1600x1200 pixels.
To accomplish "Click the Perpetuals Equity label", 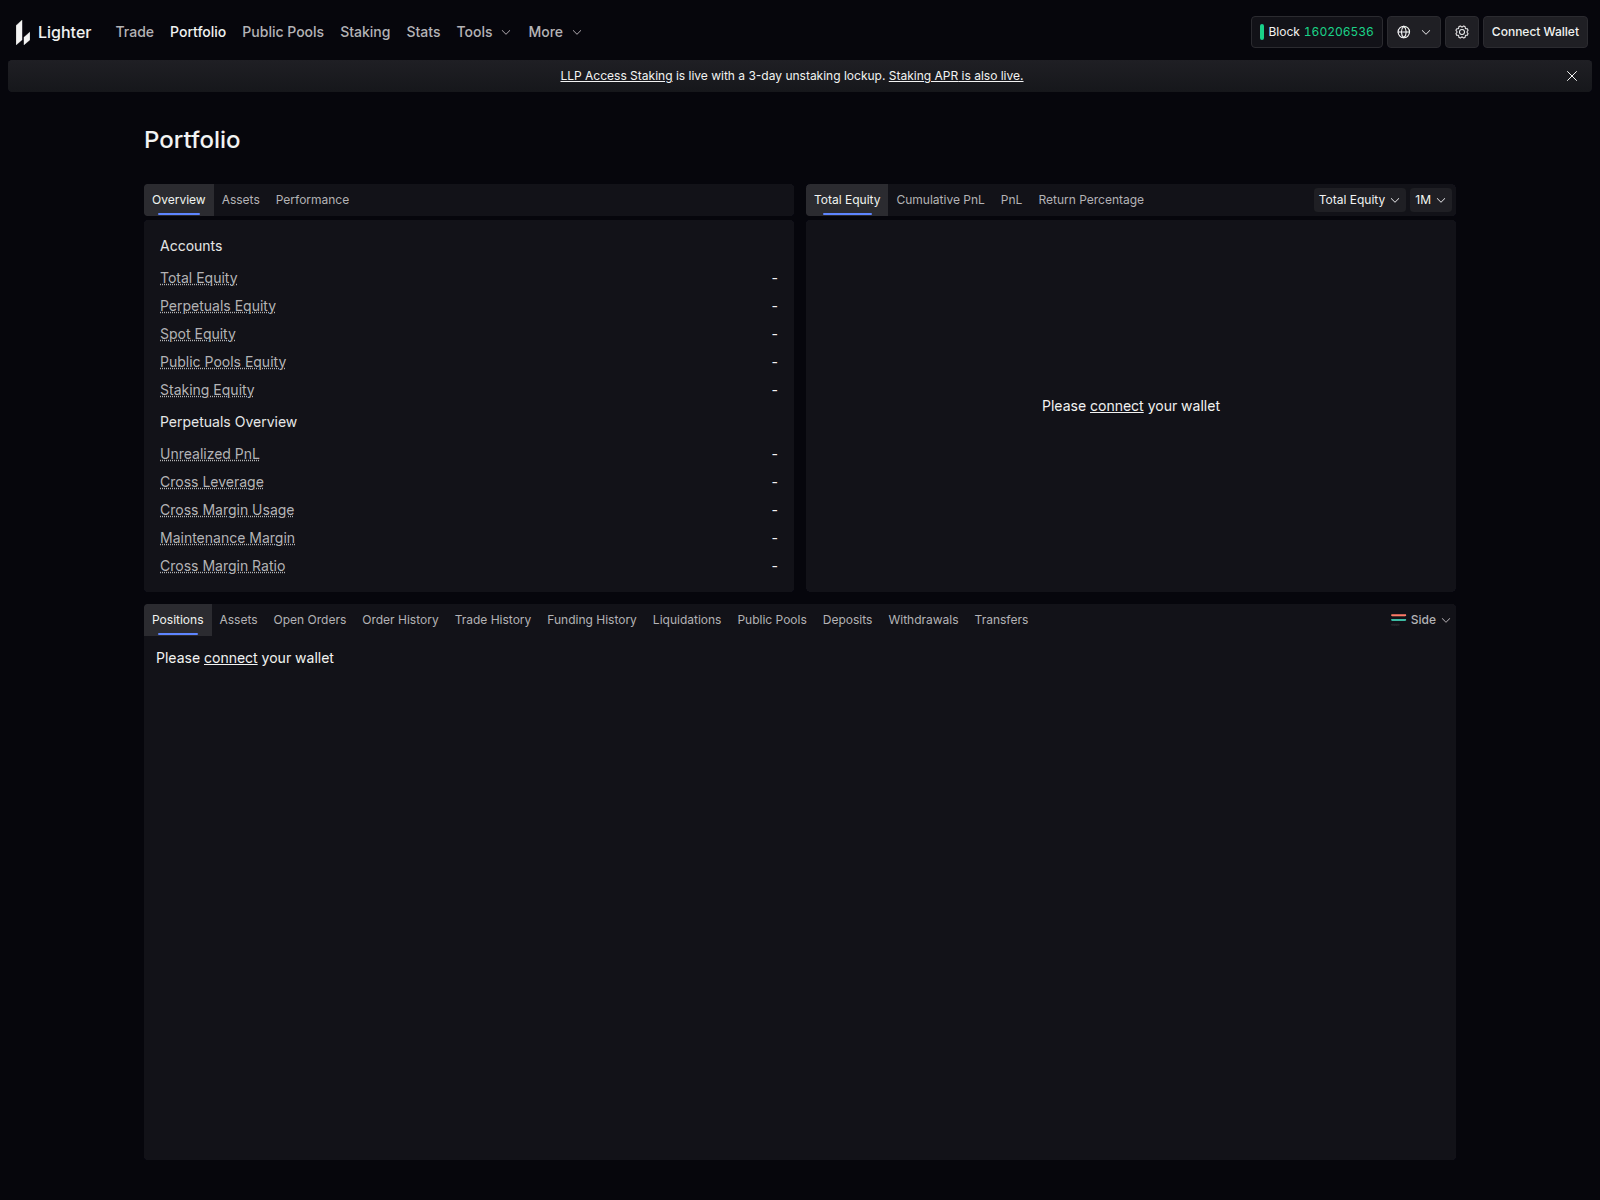I will pos(218,306).
